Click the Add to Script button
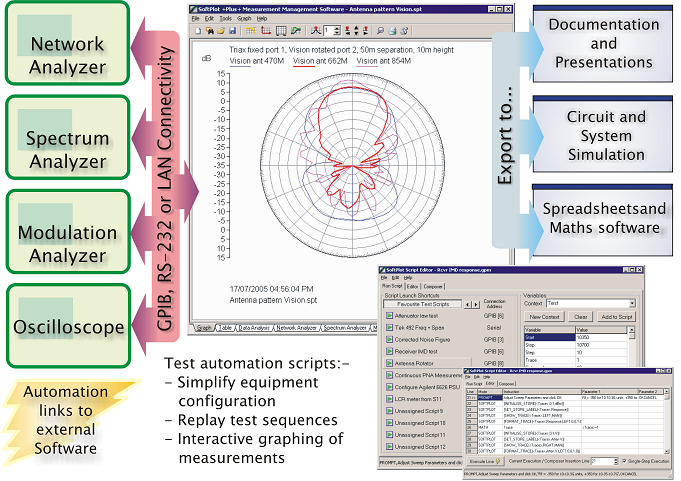This screenshot has width=681, height=481. click(x=616, y=317)
